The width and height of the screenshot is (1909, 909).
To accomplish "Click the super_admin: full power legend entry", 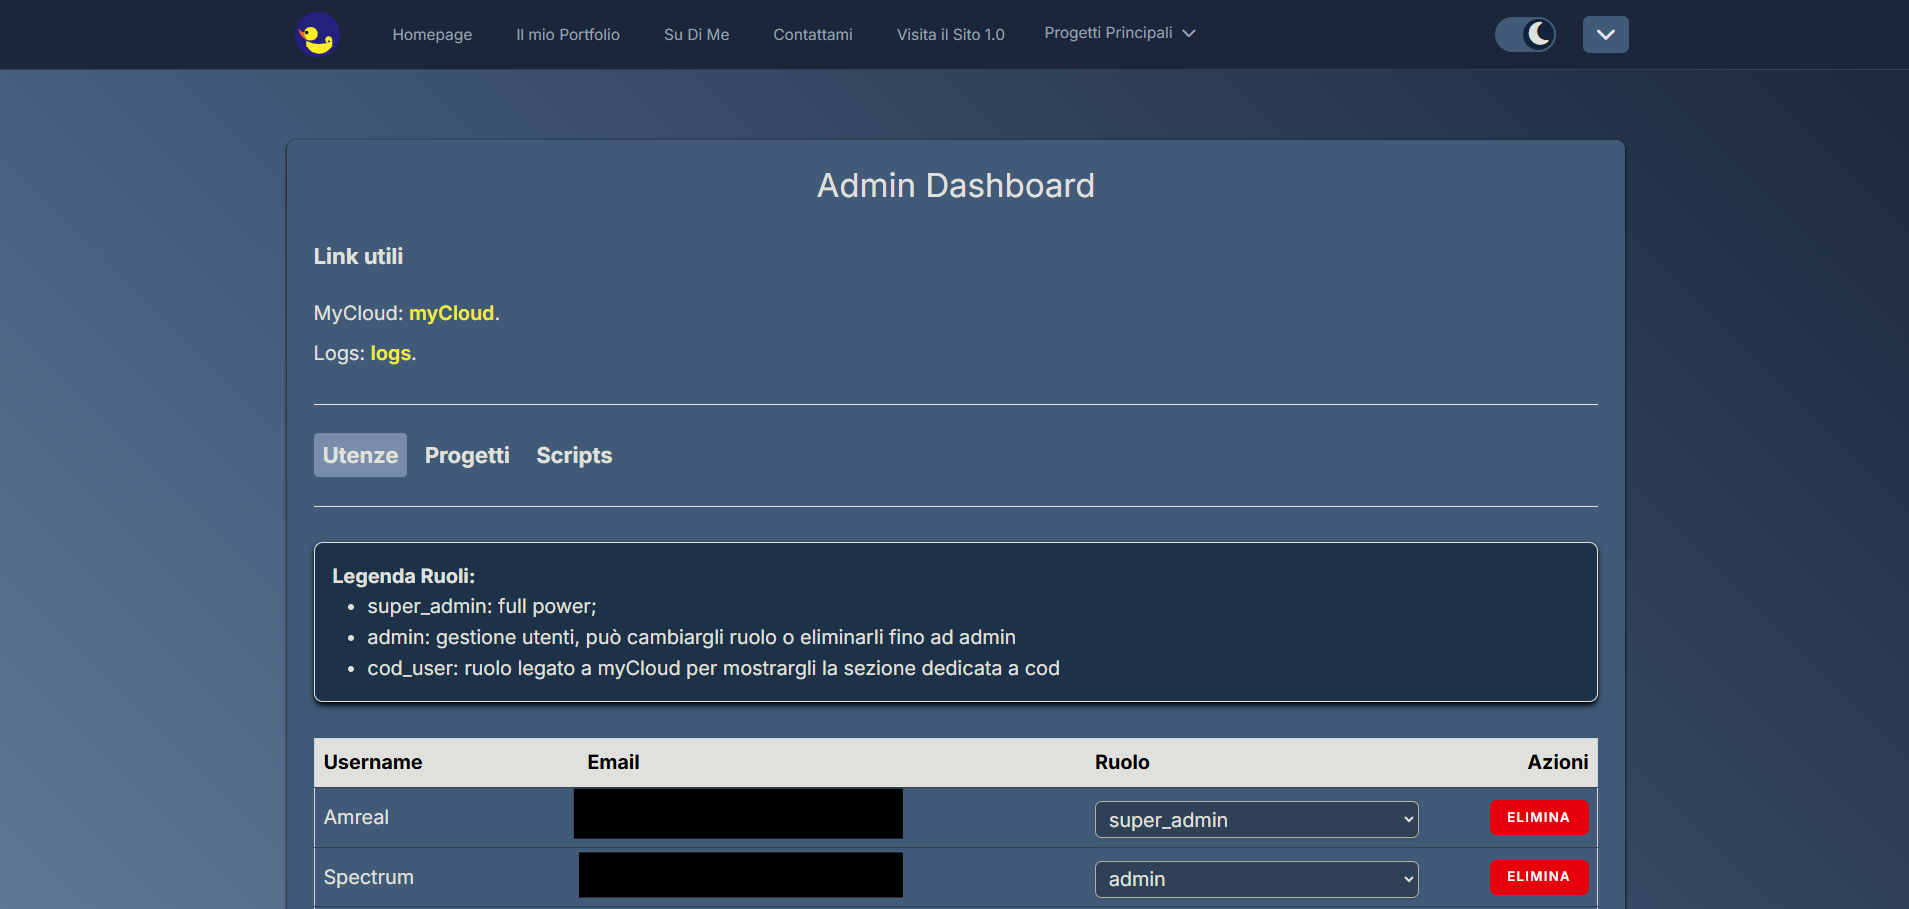I will pos(482,606).
